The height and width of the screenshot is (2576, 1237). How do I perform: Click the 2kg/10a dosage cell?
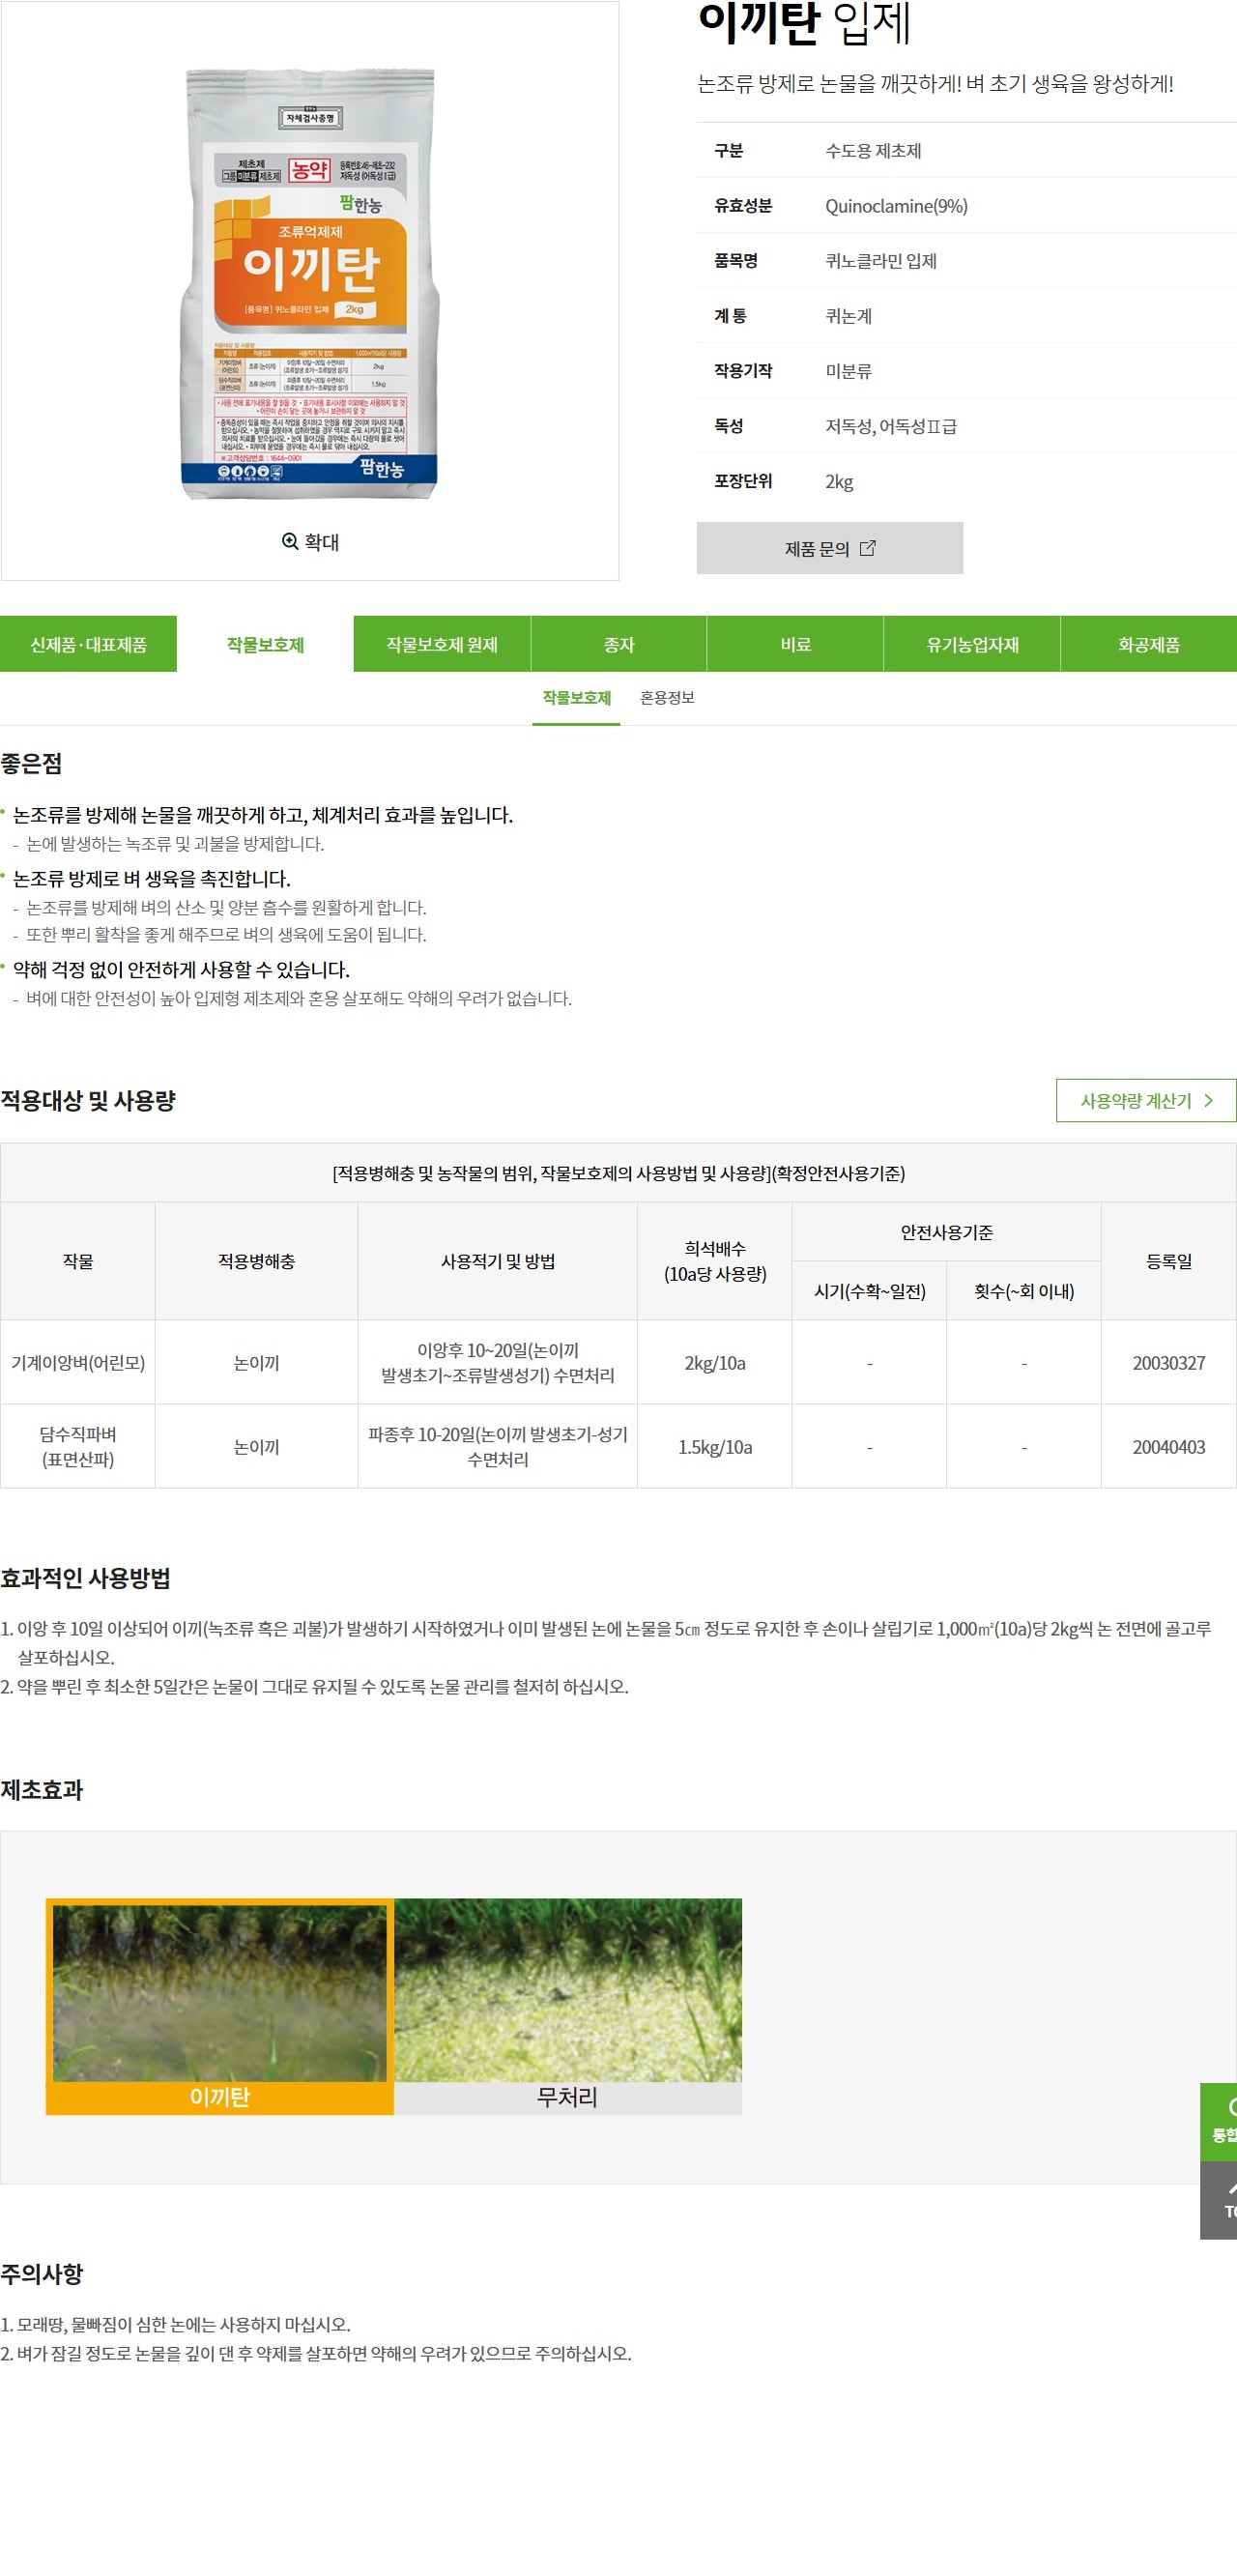point(715,1362)
